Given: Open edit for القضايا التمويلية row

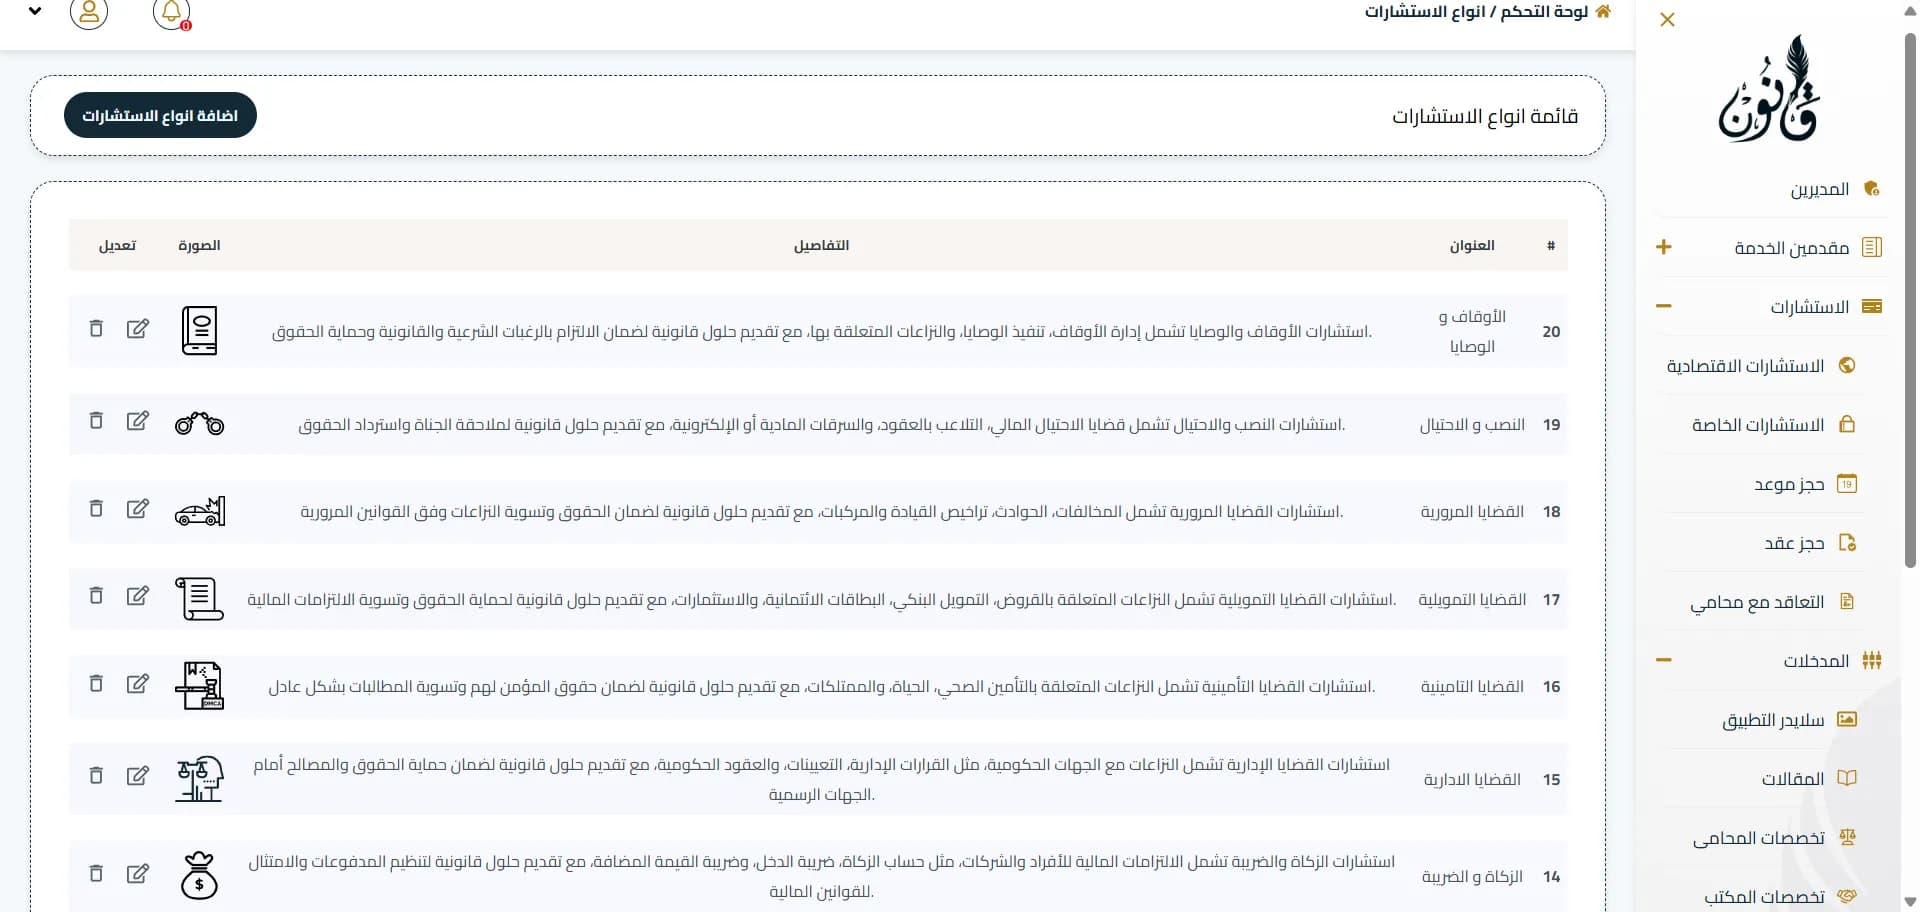Looking at the screenshot, I should point(138,595).
